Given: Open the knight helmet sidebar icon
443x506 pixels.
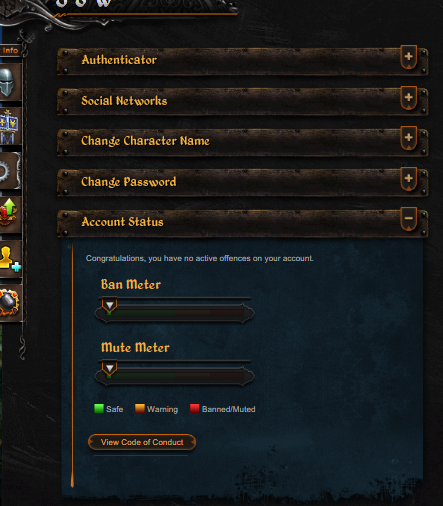Looking at the screenshot, I should pos(9,82).
